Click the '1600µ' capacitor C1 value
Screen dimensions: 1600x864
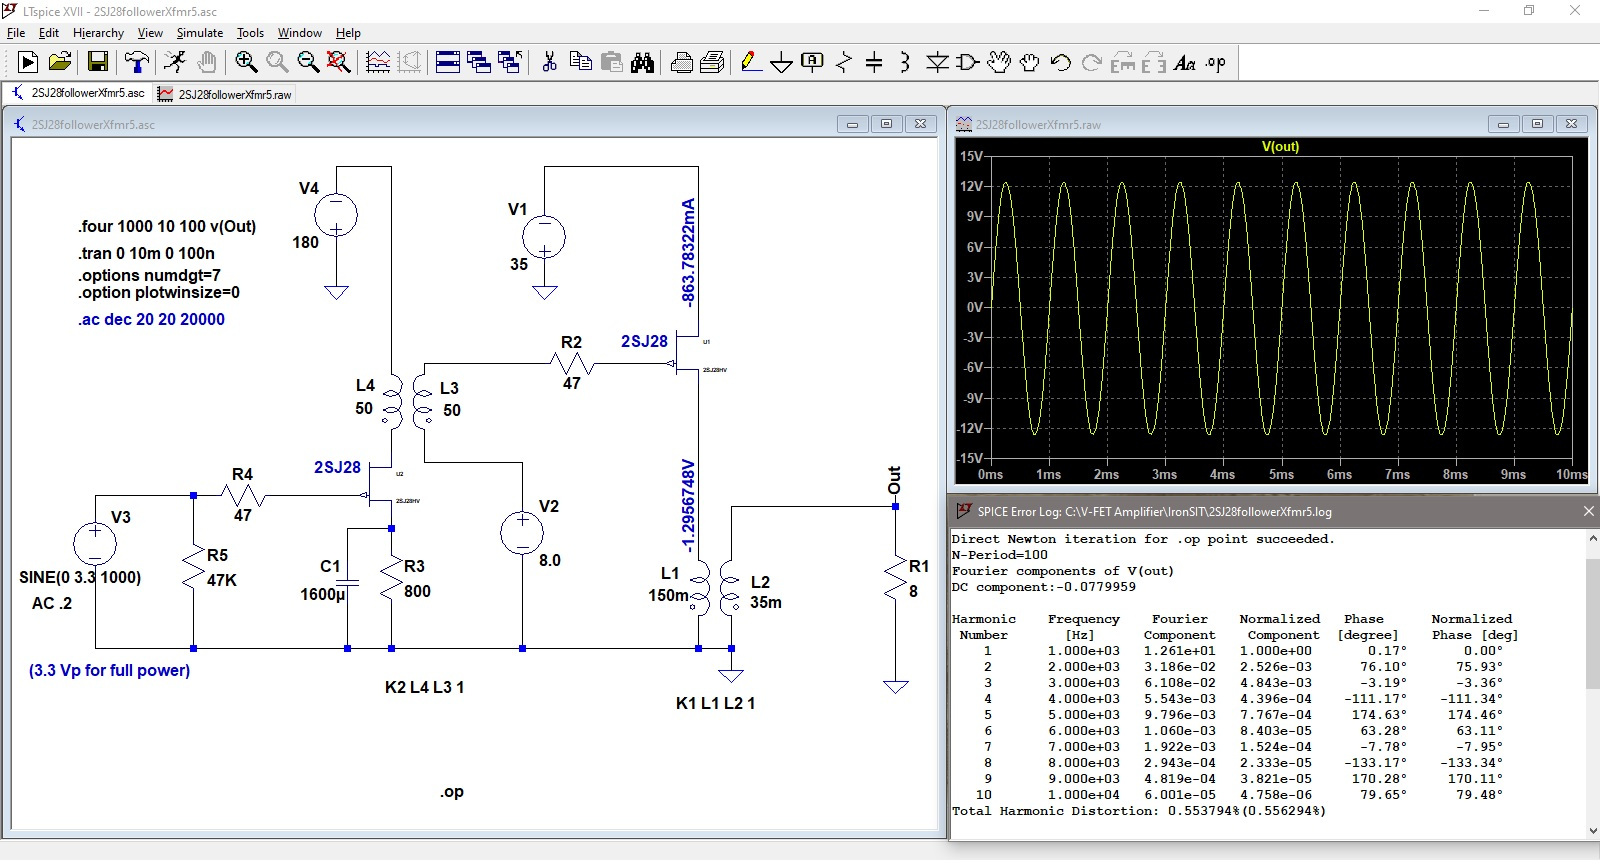[x=322, y=595]
